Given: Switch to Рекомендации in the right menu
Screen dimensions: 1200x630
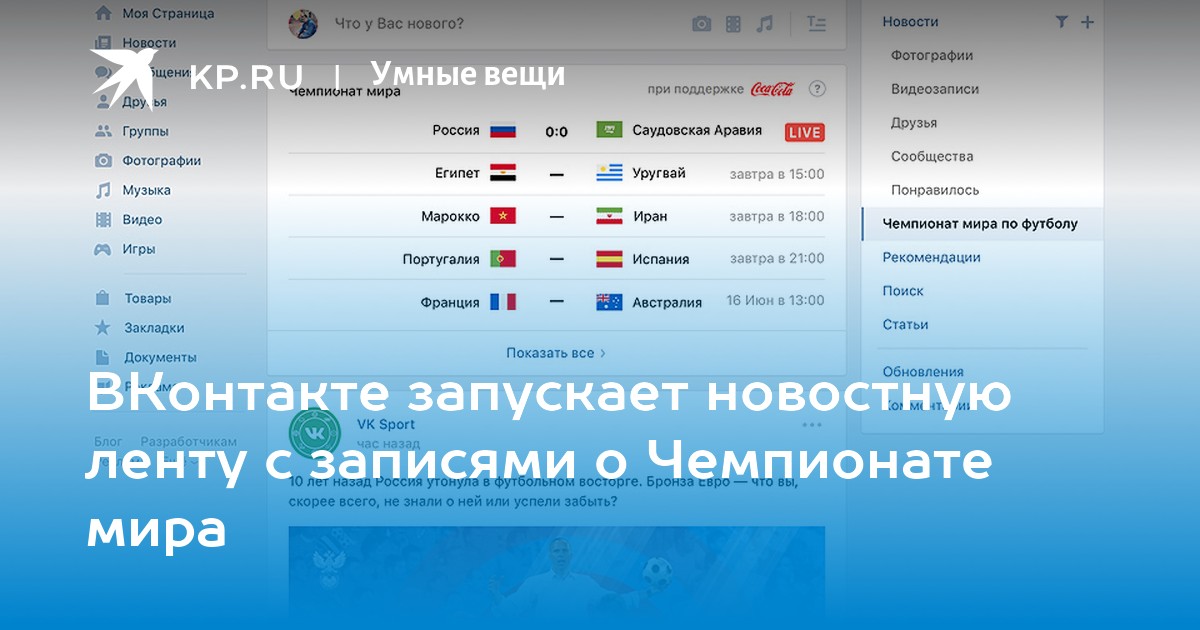Looking at the screenshot, I should (931, 257).
